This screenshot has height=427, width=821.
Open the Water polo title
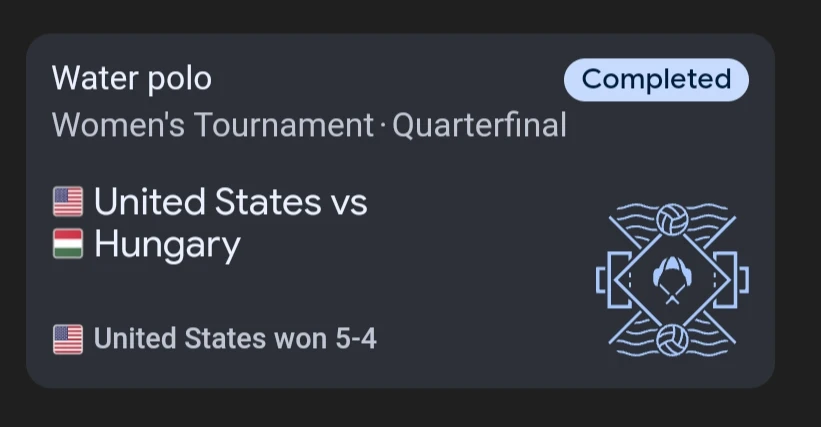pos(132,78)
